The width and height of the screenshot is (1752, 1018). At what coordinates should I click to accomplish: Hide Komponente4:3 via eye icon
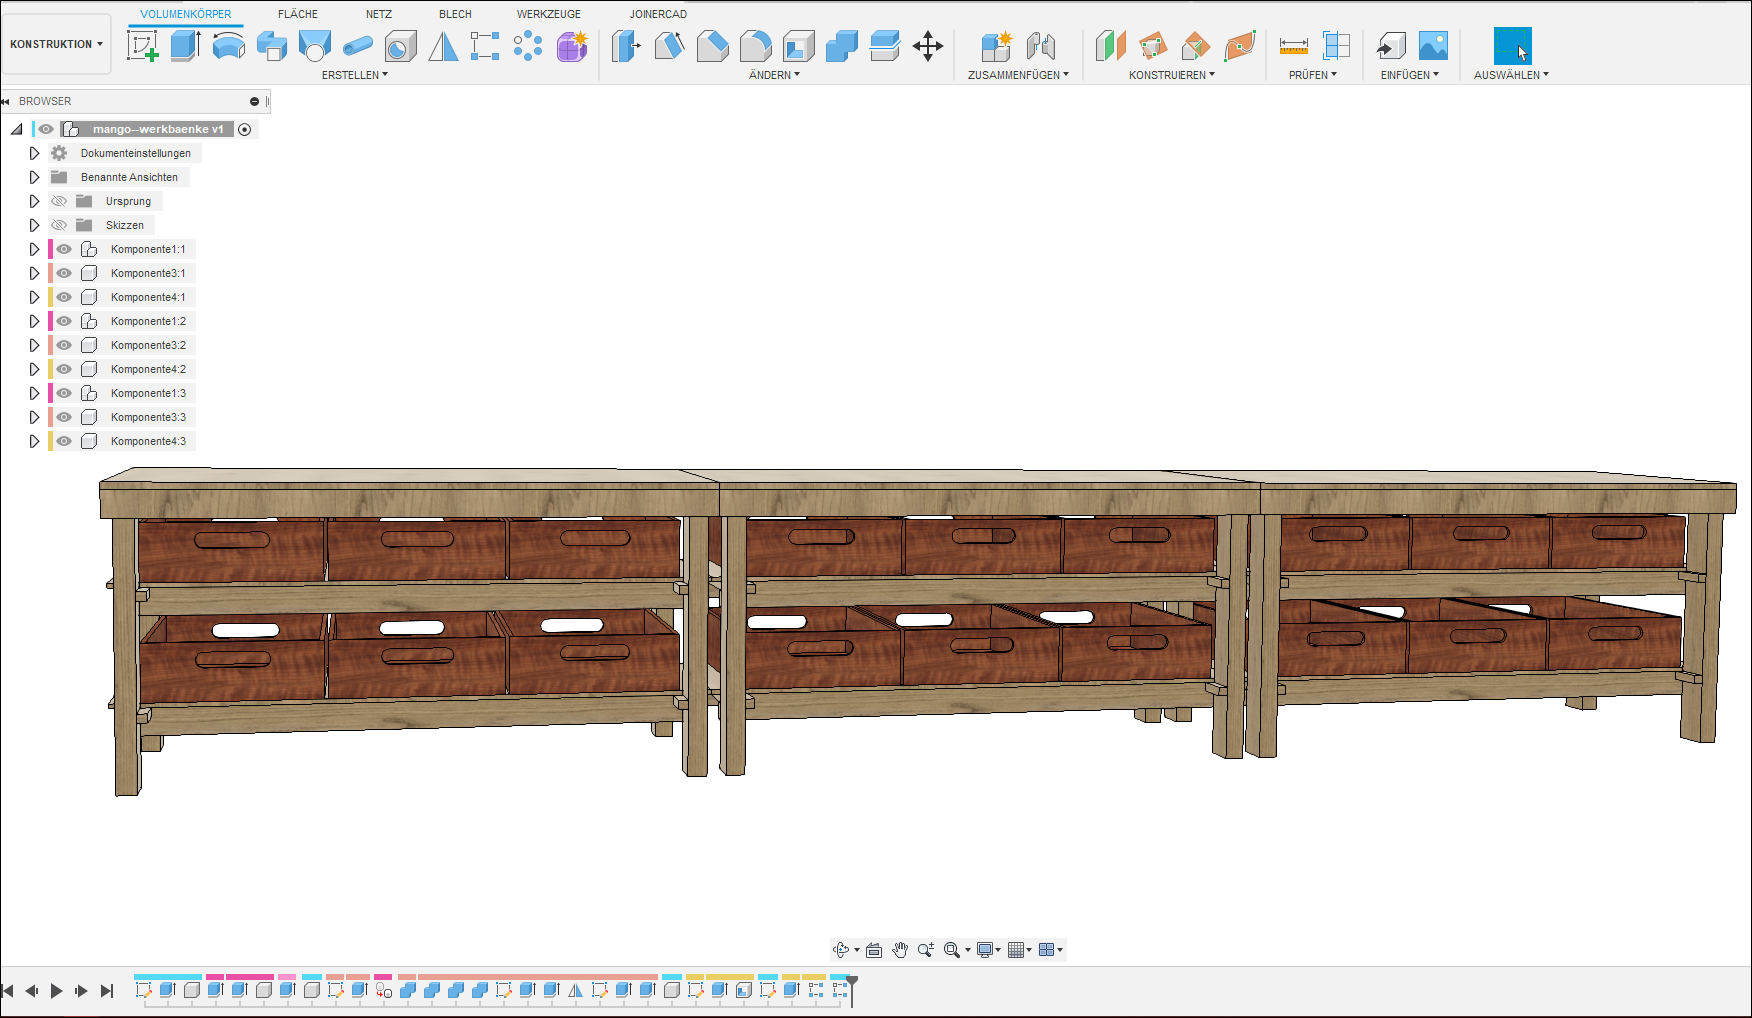64,441
